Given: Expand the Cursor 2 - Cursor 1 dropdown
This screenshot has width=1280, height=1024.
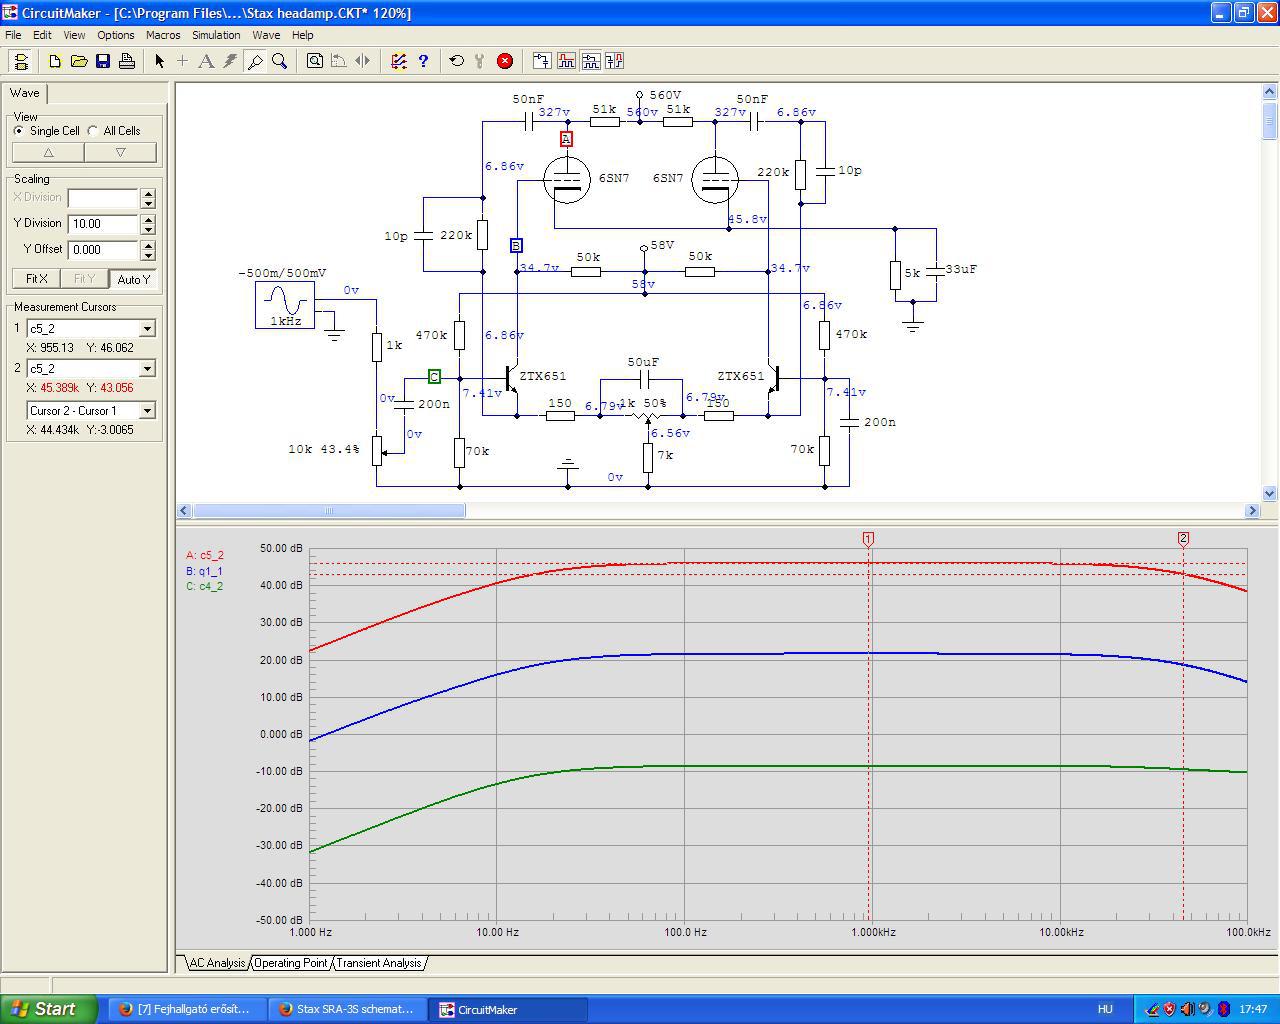Looking at the screenshot, I should click(147, 411).
